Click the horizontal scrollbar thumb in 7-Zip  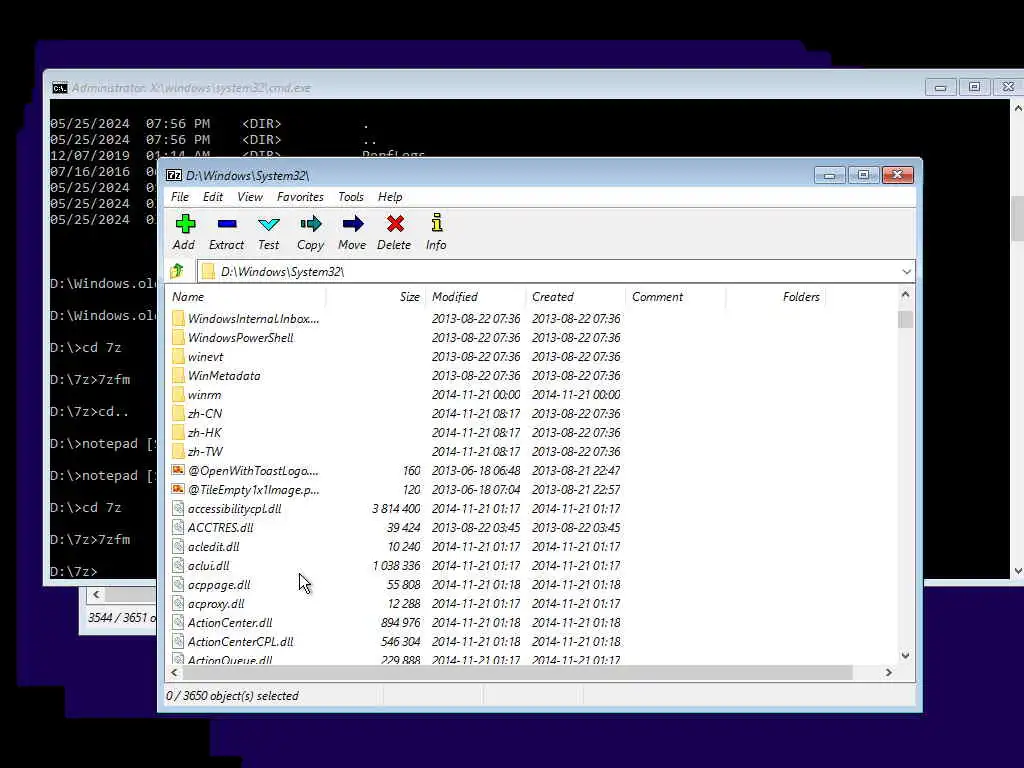click(x=517, y=672)
